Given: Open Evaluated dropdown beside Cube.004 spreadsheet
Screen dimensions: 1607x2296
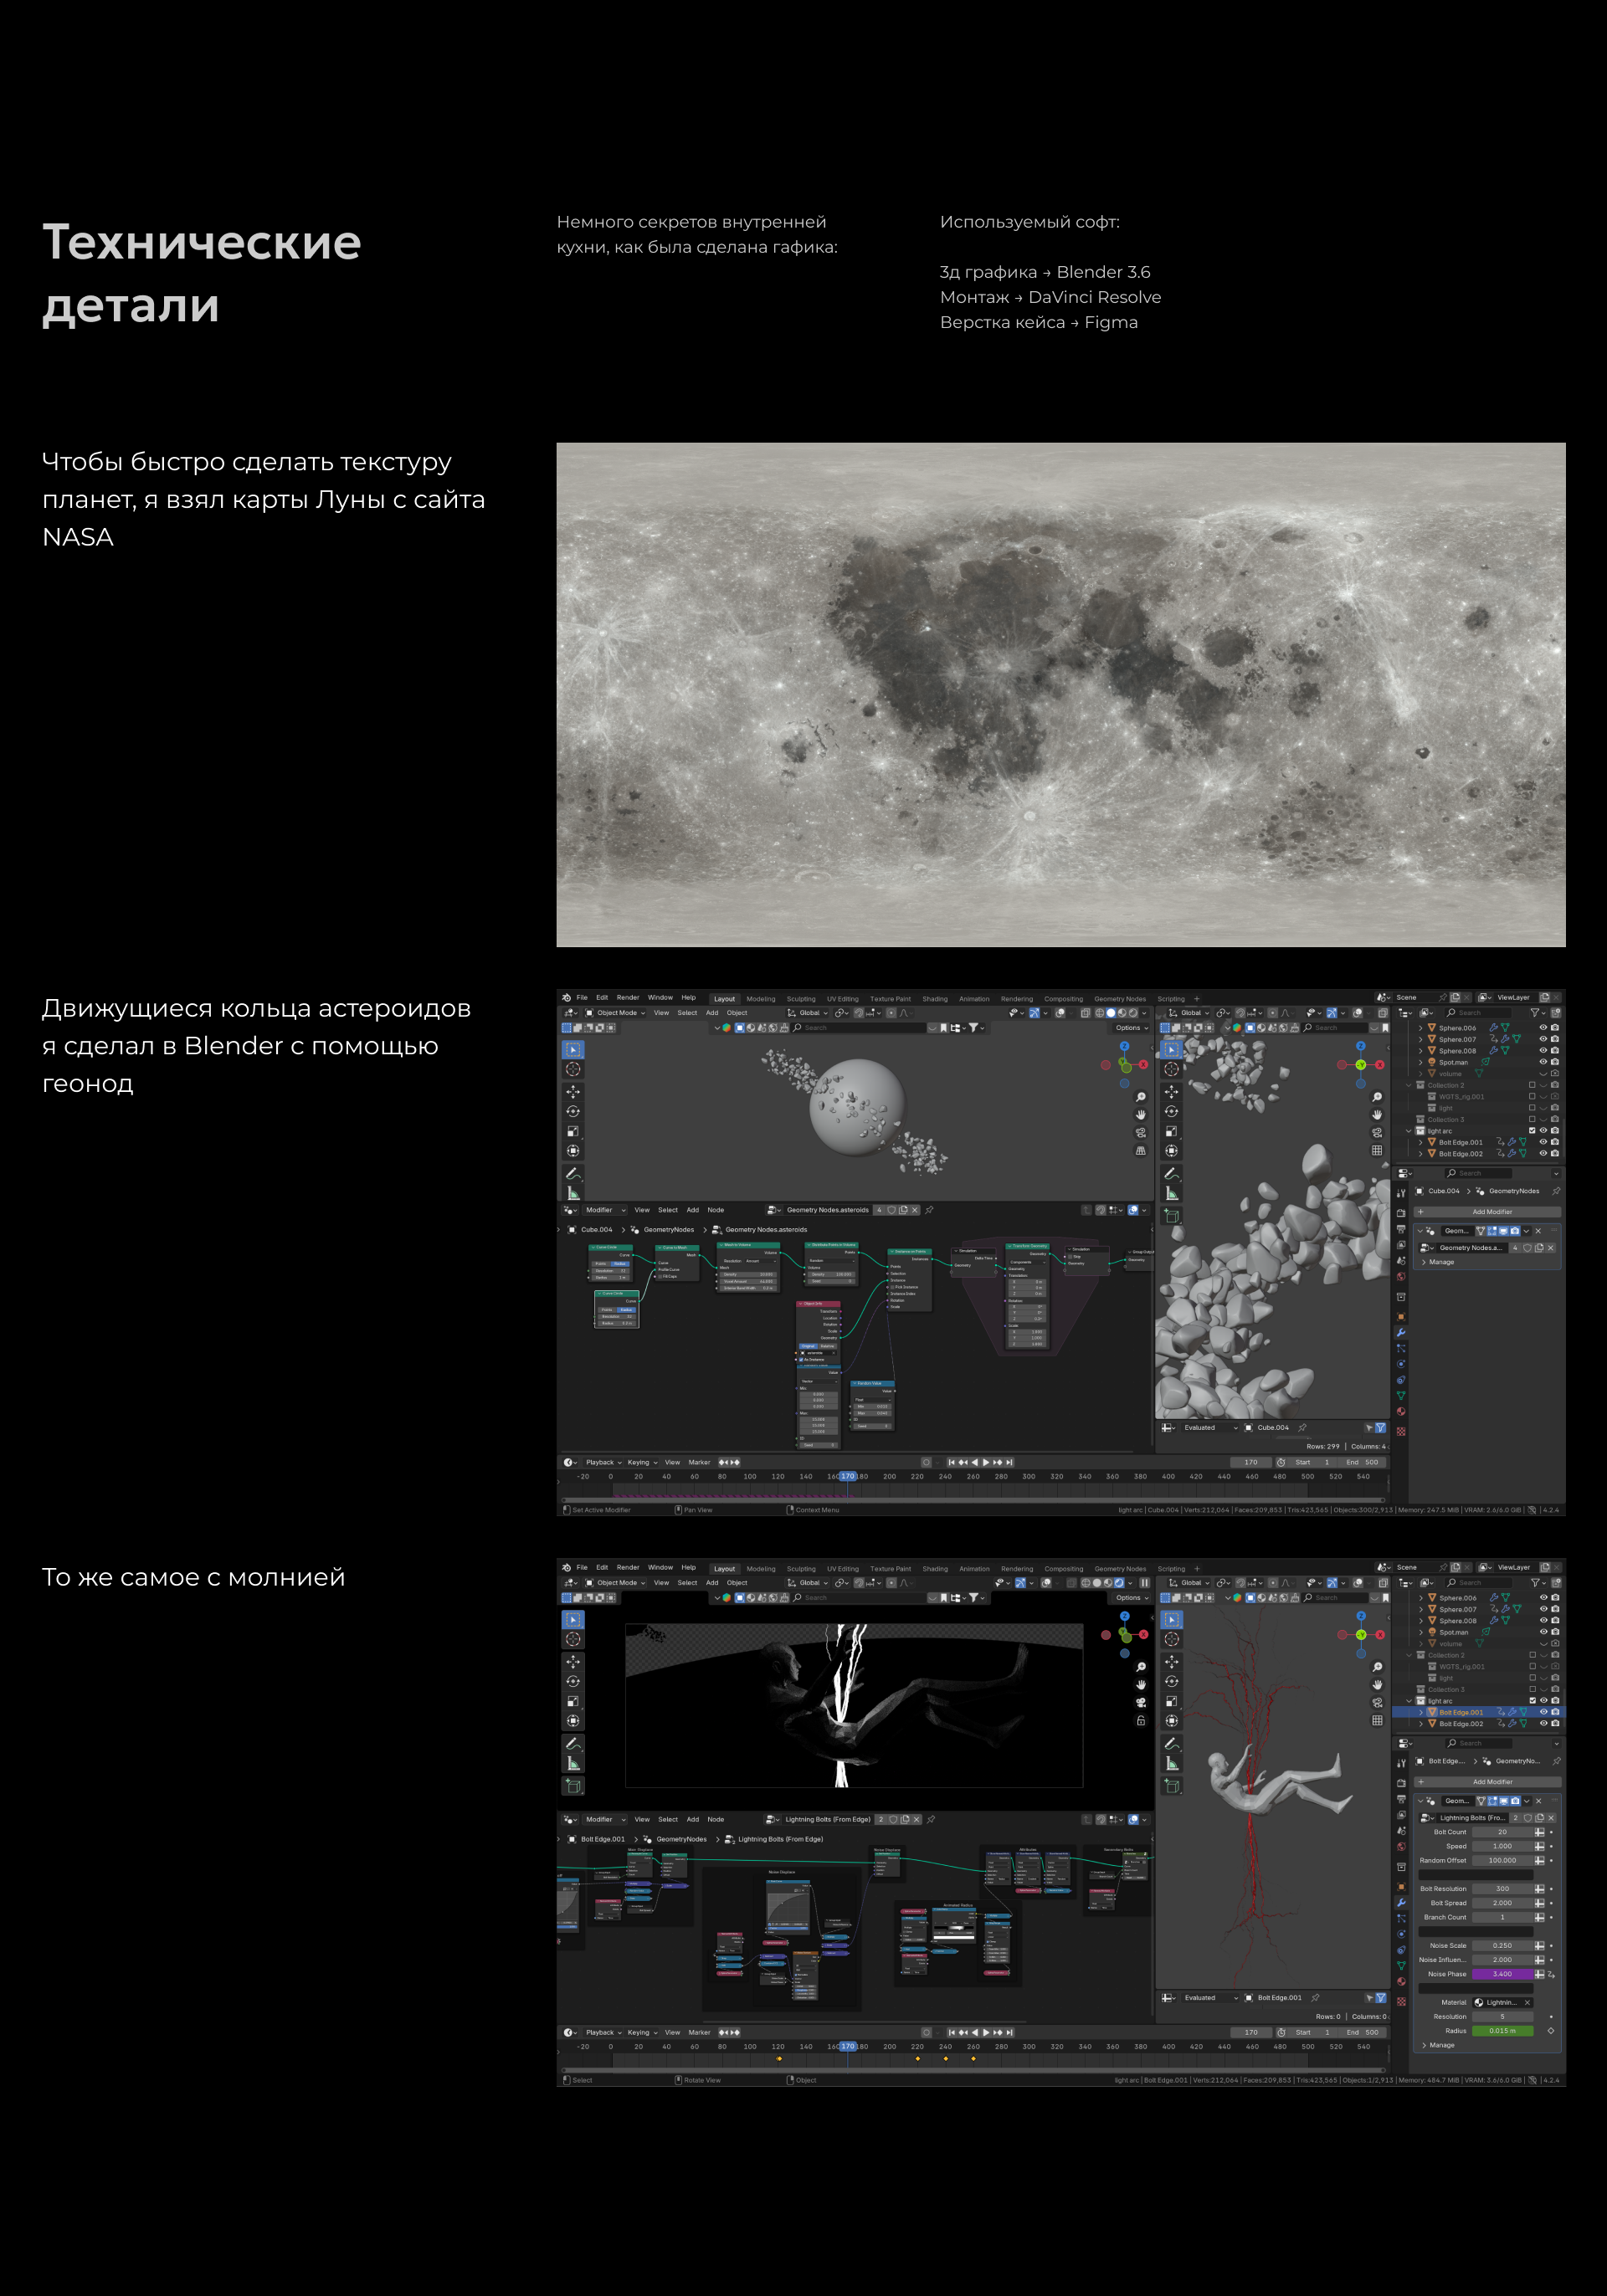Looking at the screenshot, I should (x=1210, y=1427).
